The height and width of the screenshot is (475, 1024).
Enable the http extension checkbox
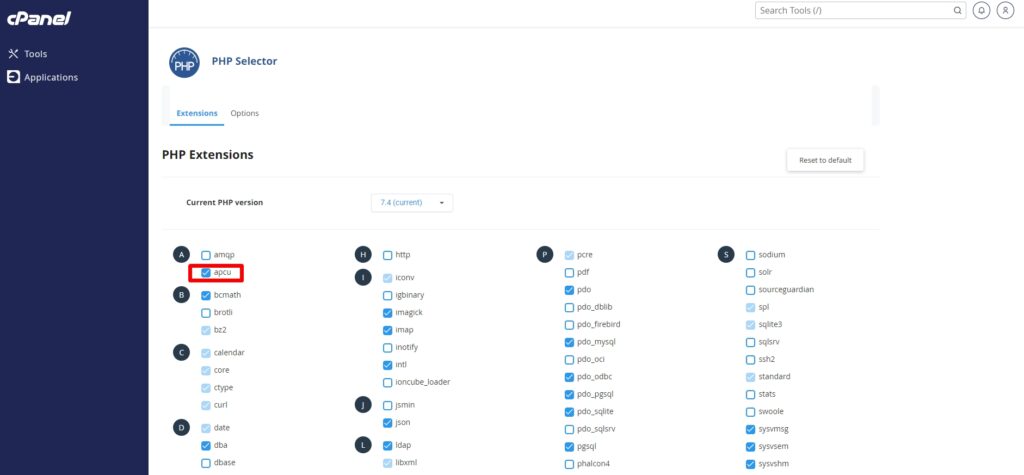coord(387,255)
